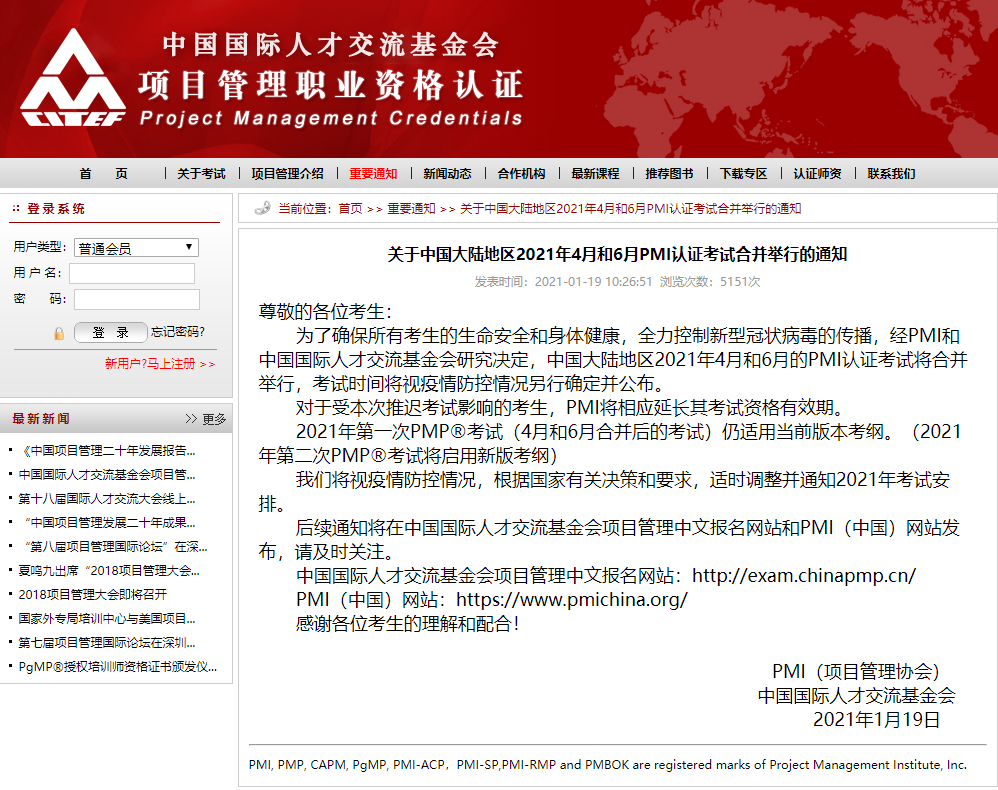Viewport: 998px width, 790px height.
Task: Click 更多 in the 最新新闻 panel
Action: click(214, 419)
